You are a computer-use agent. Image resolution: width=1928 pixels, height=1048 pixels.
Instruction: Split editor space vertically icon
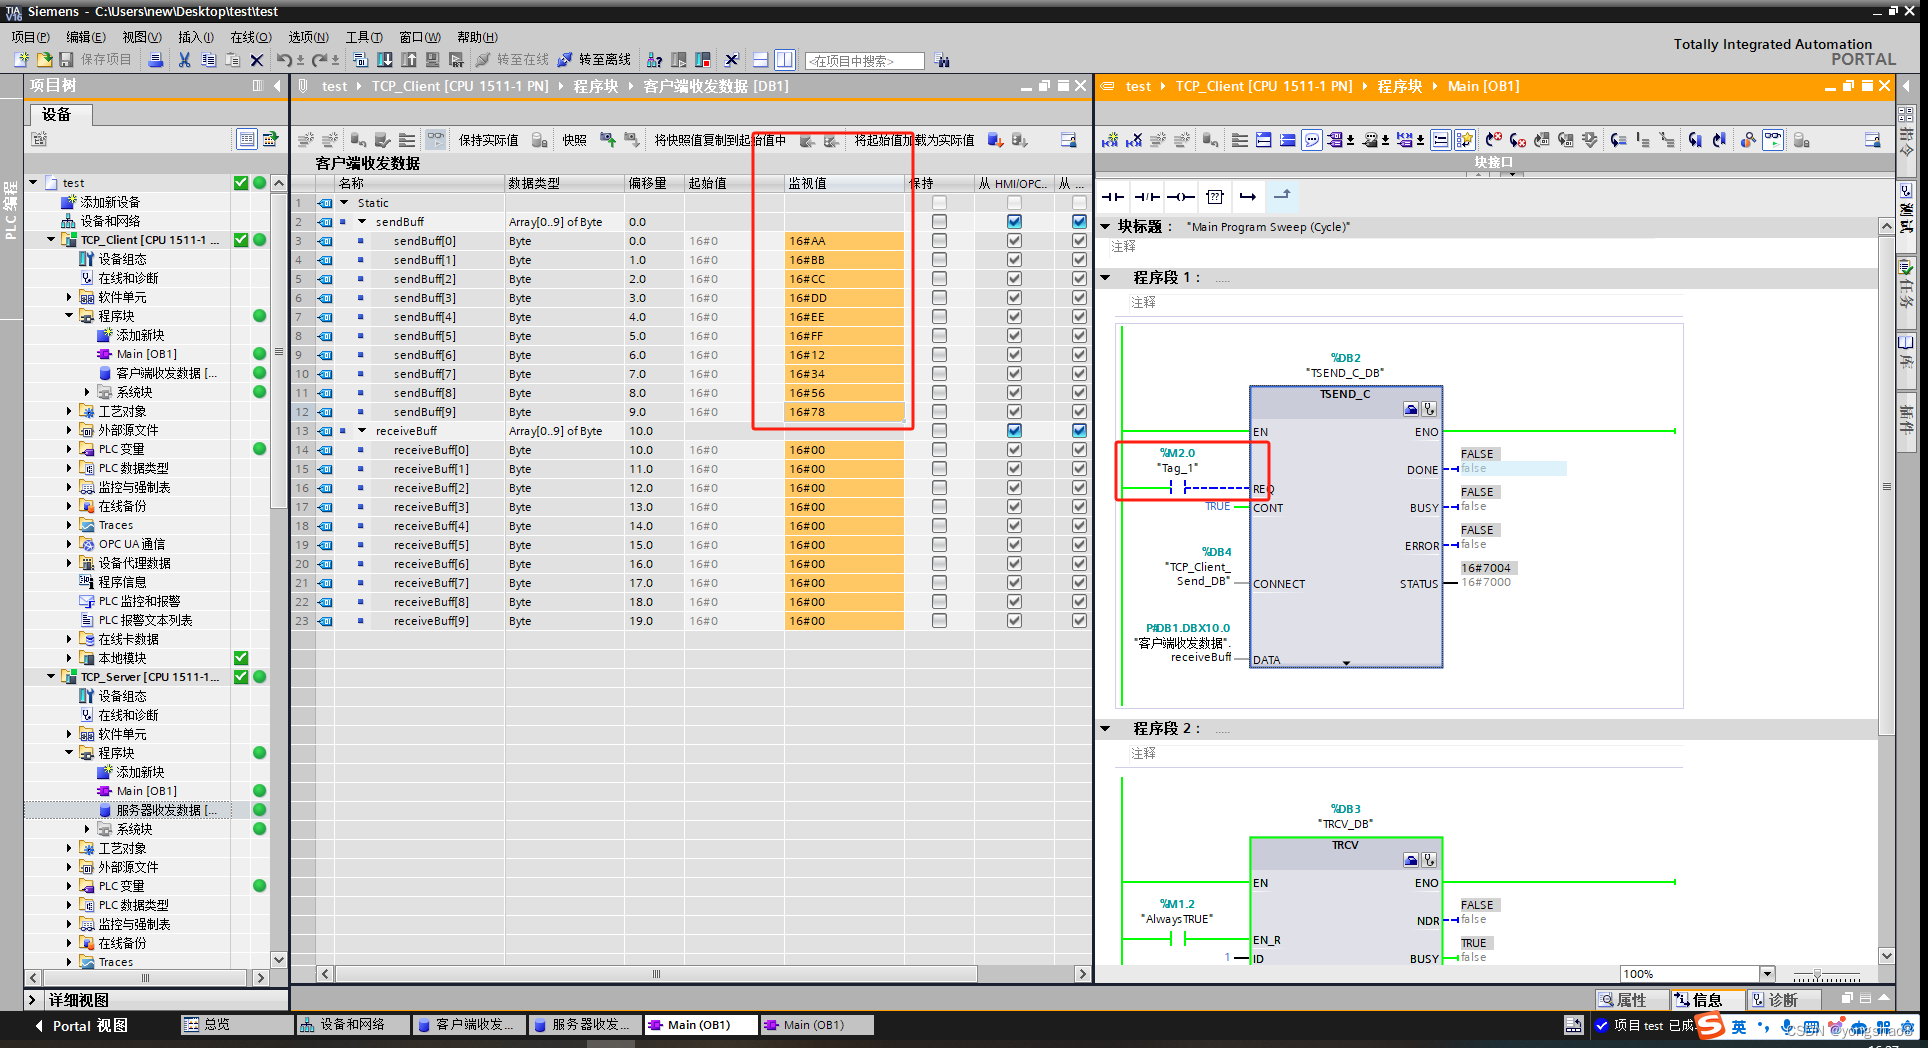tap(785, 60)
